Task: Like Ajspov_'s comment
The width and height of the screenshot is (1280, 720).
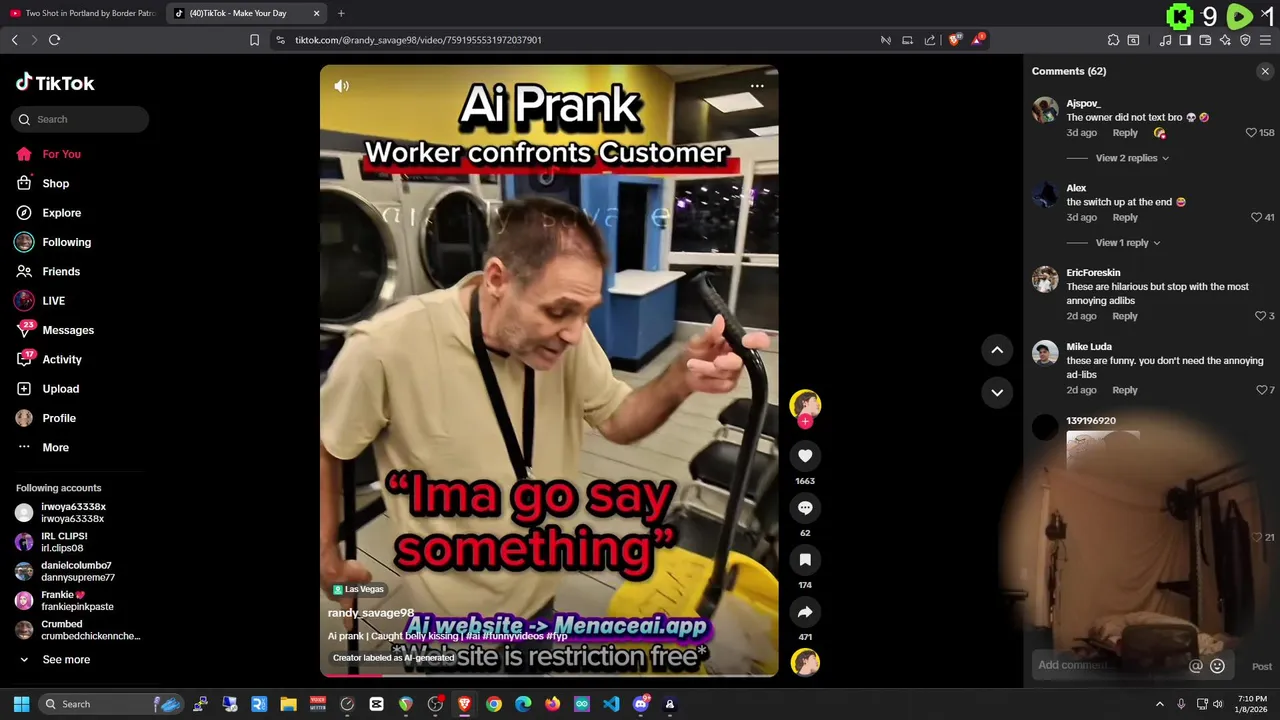Action: pos(1251,133)
